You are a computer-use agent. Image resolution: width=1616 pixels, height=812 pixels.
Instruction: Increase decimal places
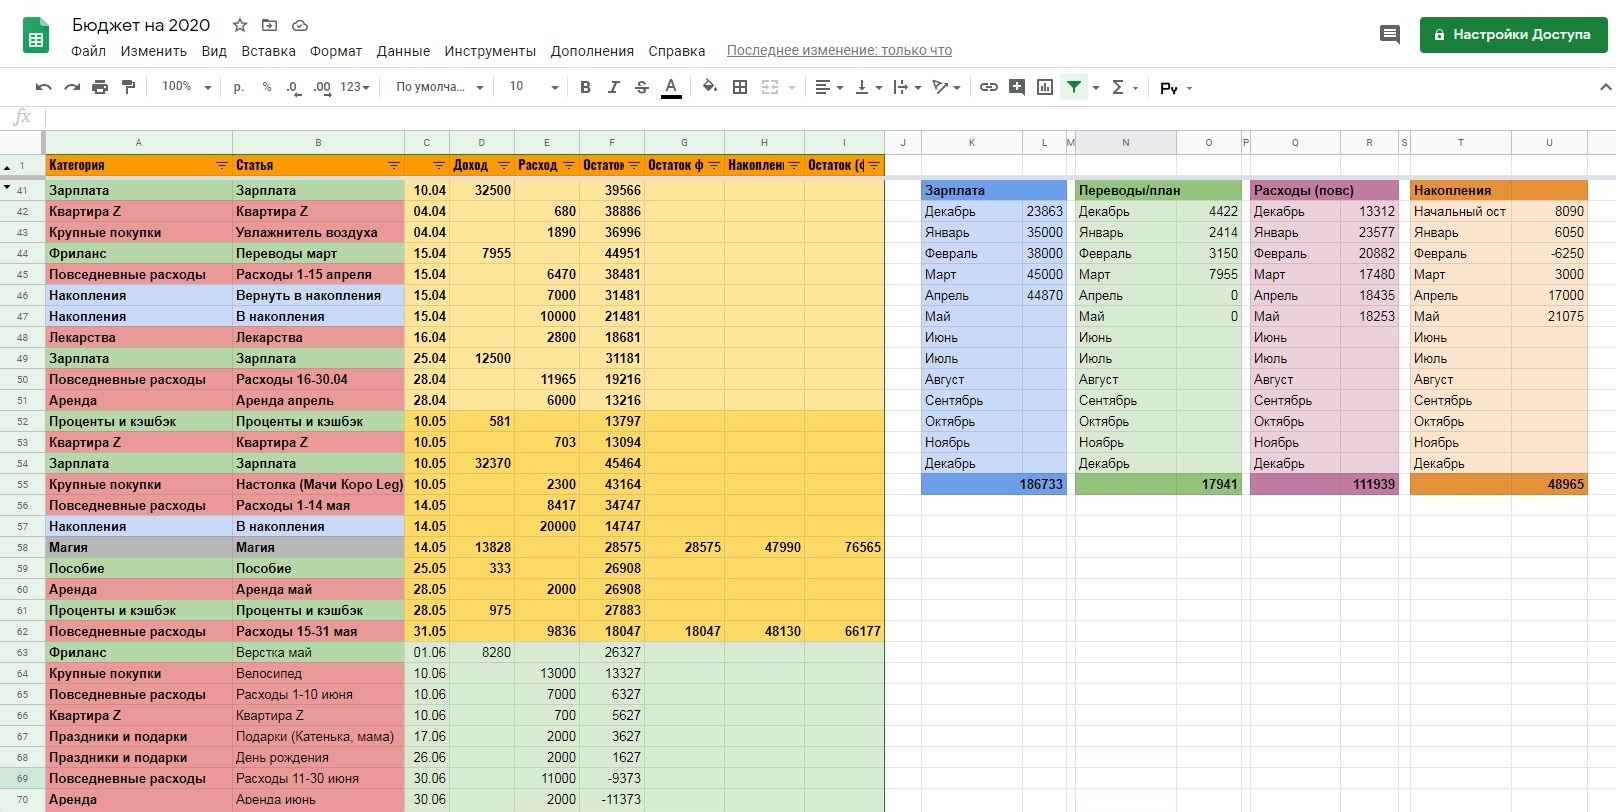point(322,87)
